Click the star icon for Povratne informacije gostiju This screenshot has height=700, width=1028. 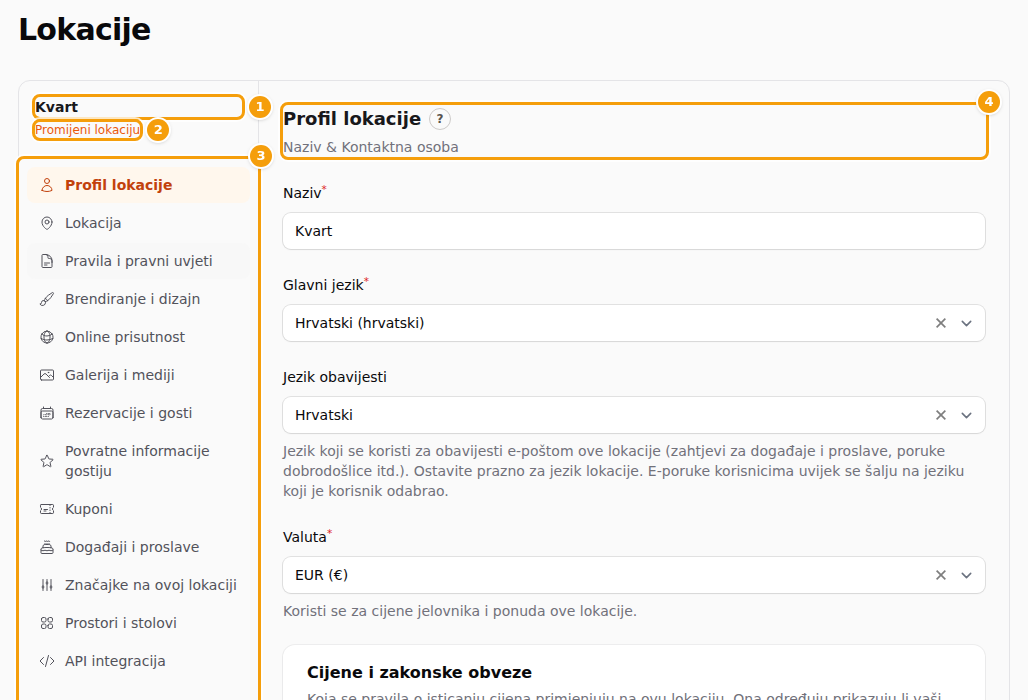(x=47, y=461)
